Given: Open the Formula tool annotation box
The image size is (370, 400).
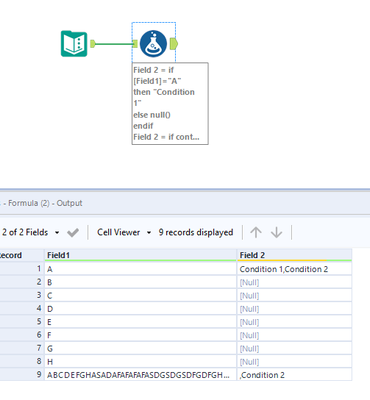Looking at the screenshot, I should tap(170, 103).
